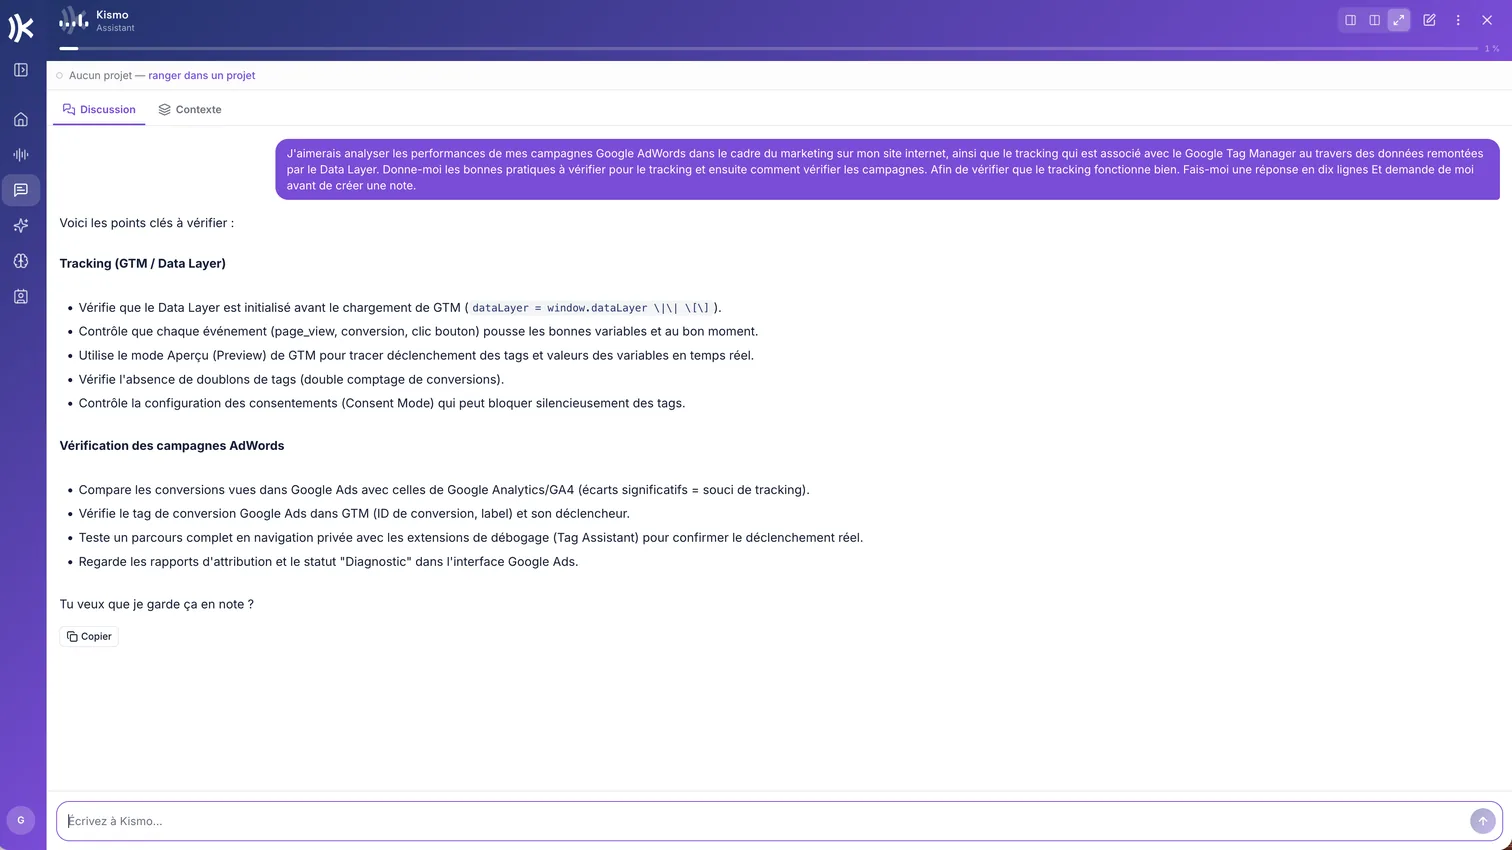Click the bullet about page_view events
The height and width of the screenshot is (850, 1512).
click(x=418, y=331)
